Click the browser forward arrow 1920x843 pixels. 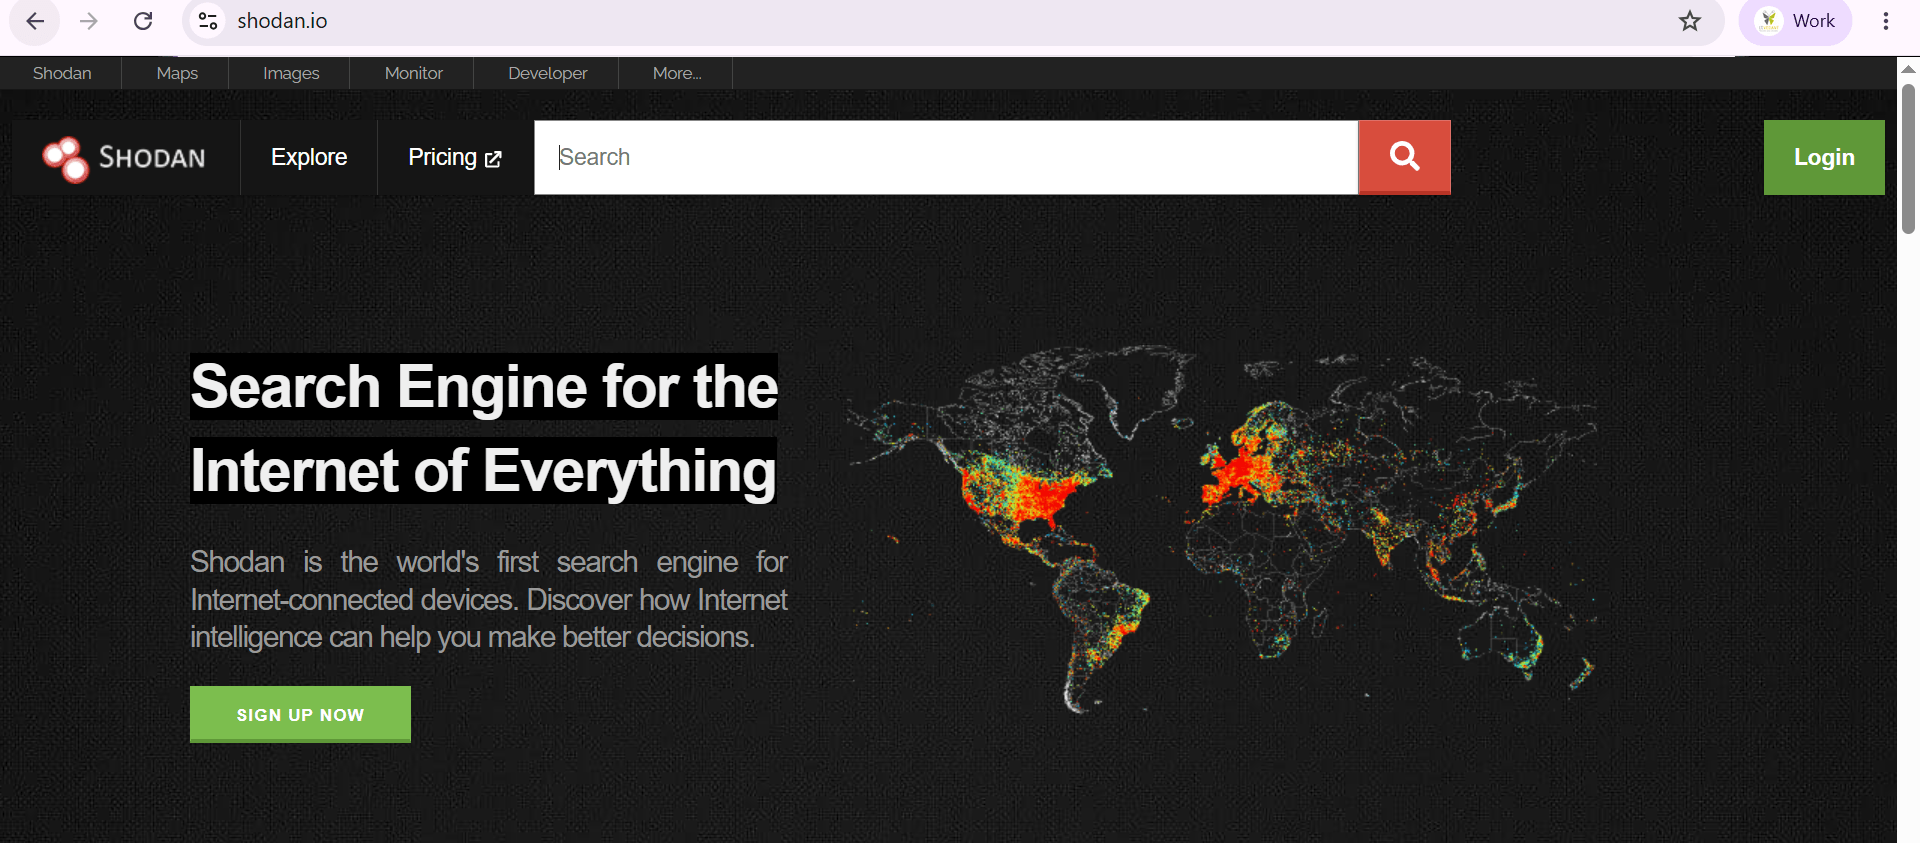coord(89,21)
